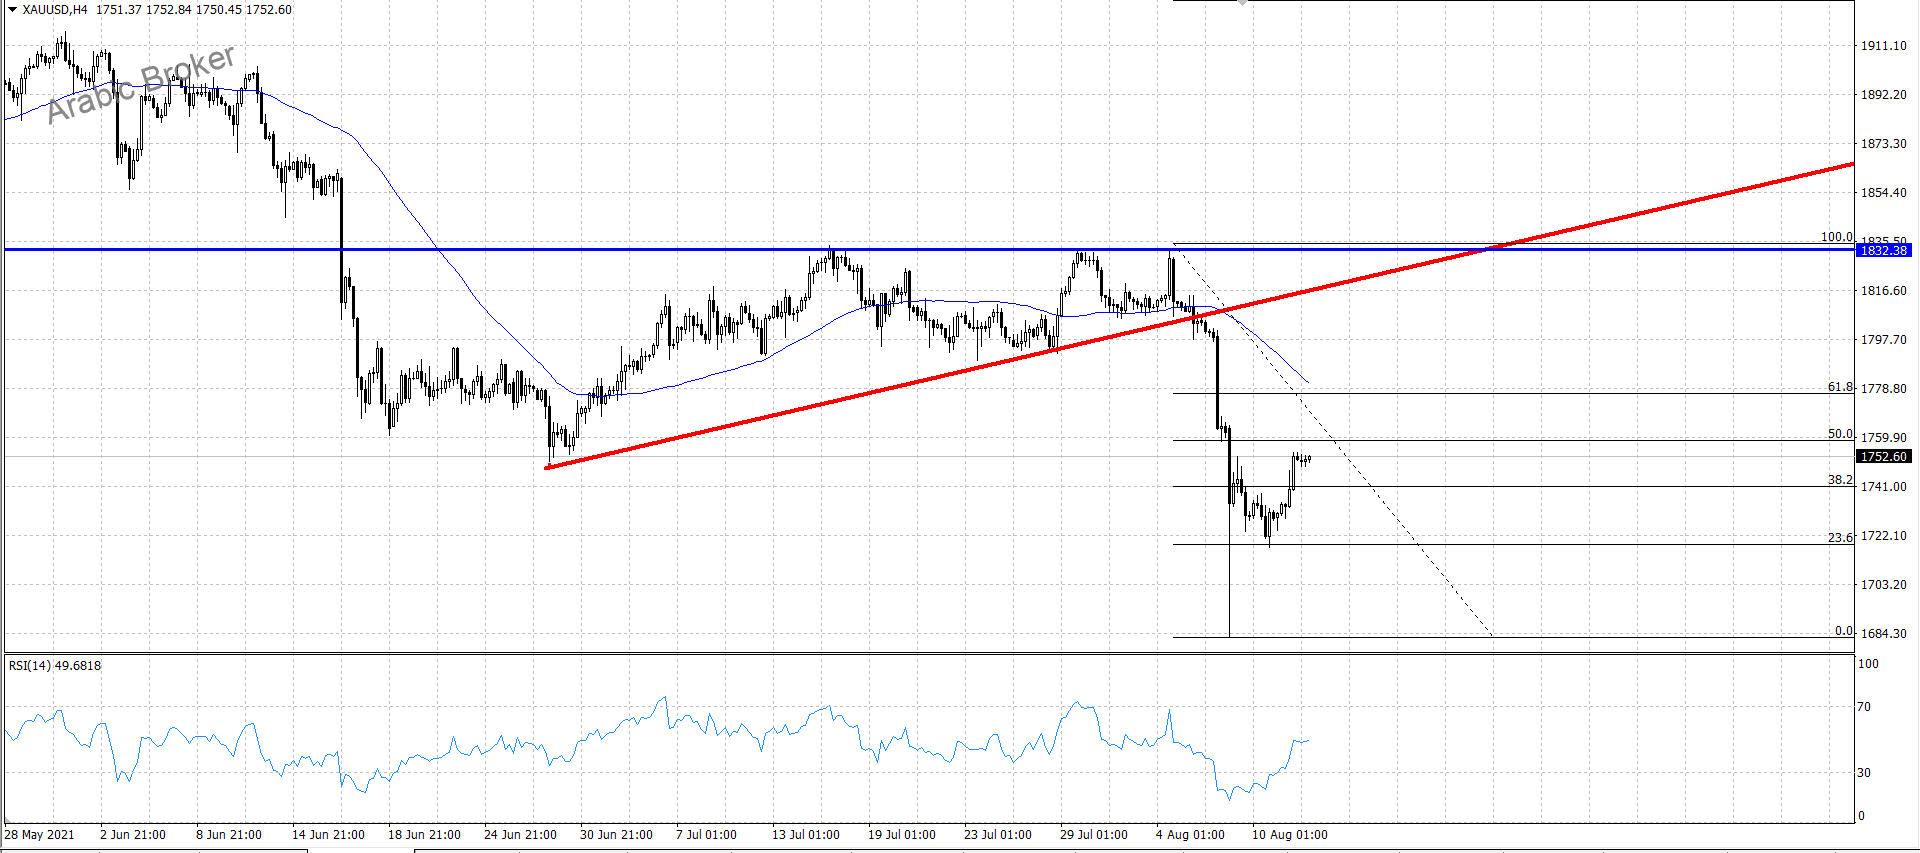Click the 1722.10 price axis label

pyautogui.click(x=1883, y=536)
